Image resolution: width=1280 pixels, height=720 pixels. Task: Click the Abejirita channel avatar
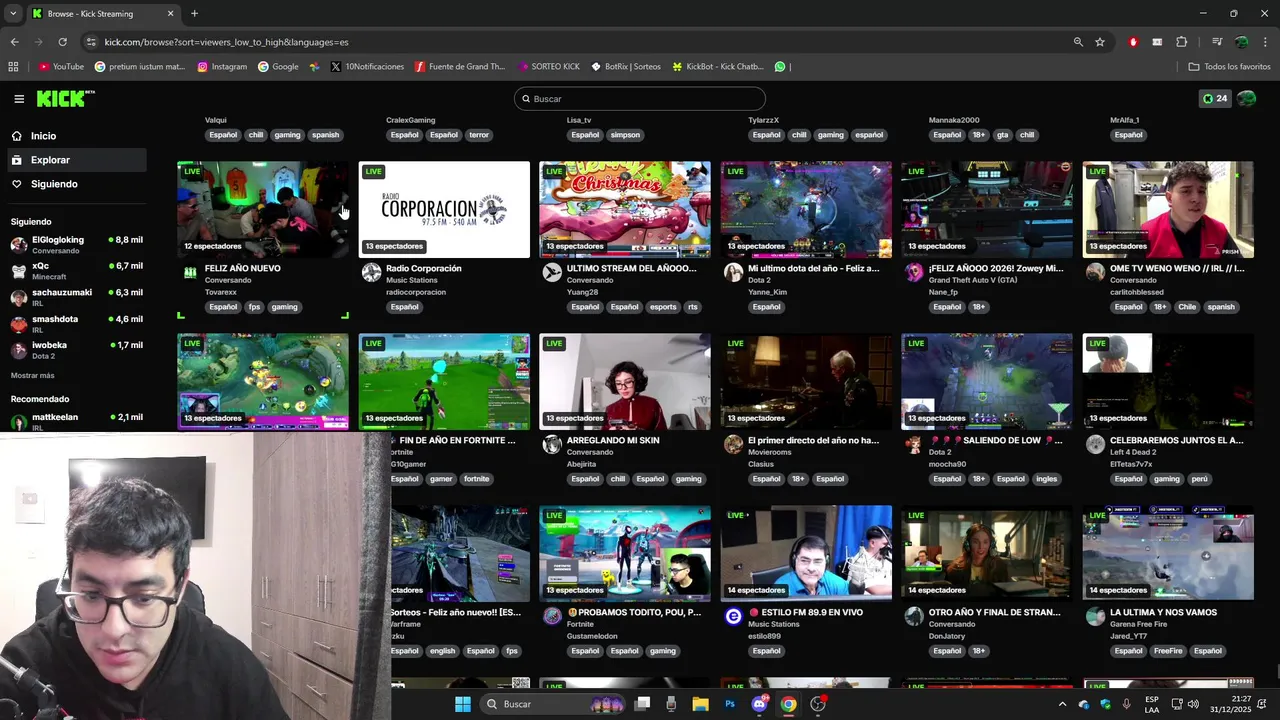(552, 445)
